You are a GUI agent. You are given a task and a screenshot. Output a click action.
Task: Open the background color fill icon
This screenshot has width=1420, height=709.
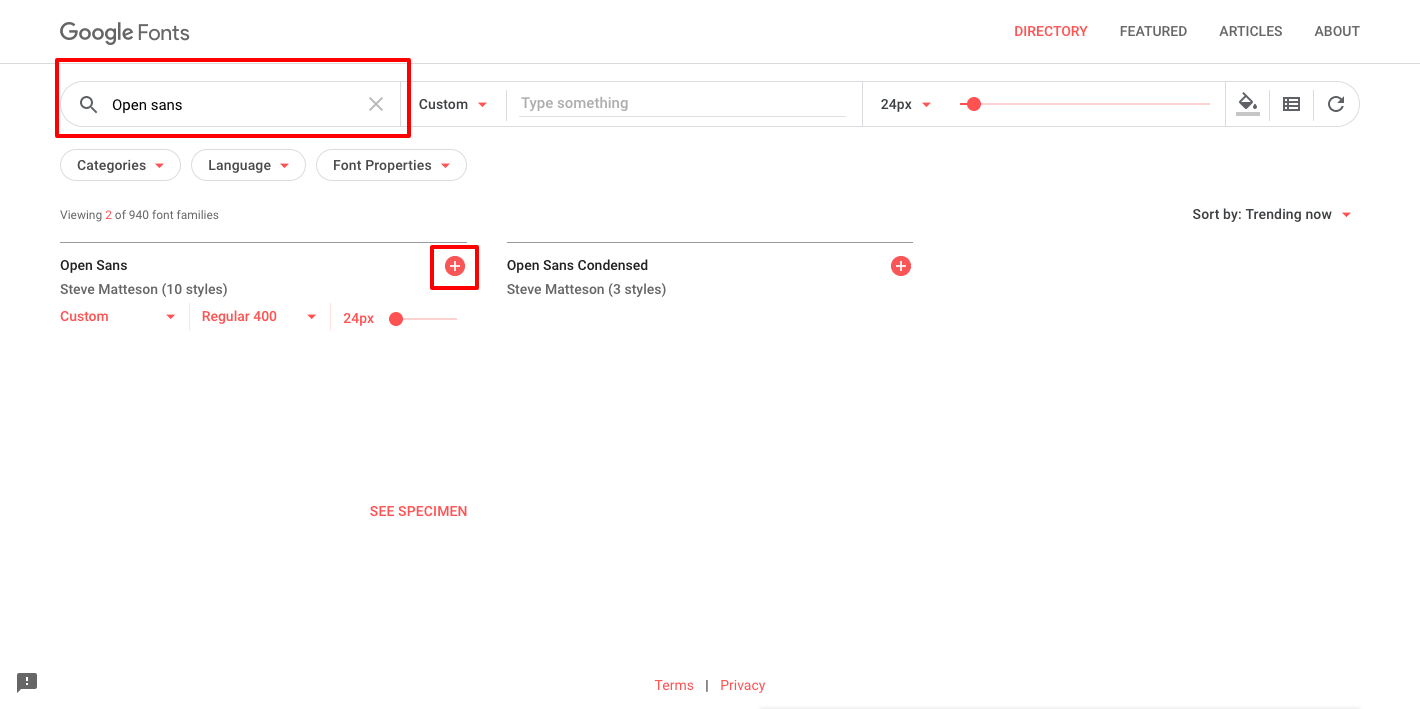1247,103
